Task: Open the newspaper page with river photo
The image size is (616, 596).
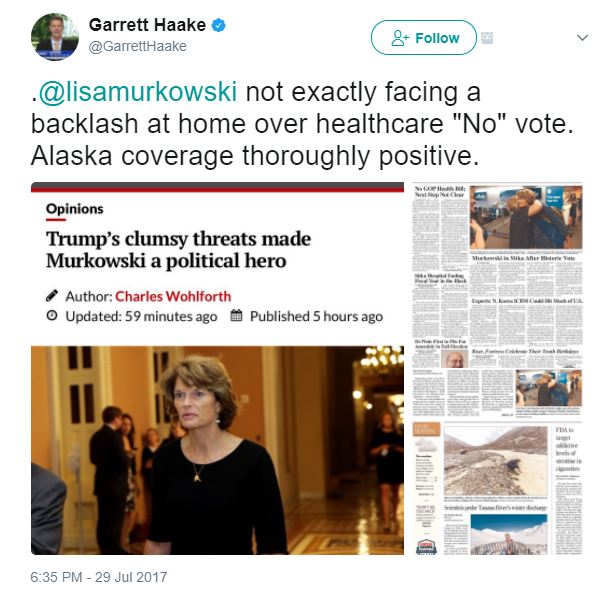Action: pos(497,488)
